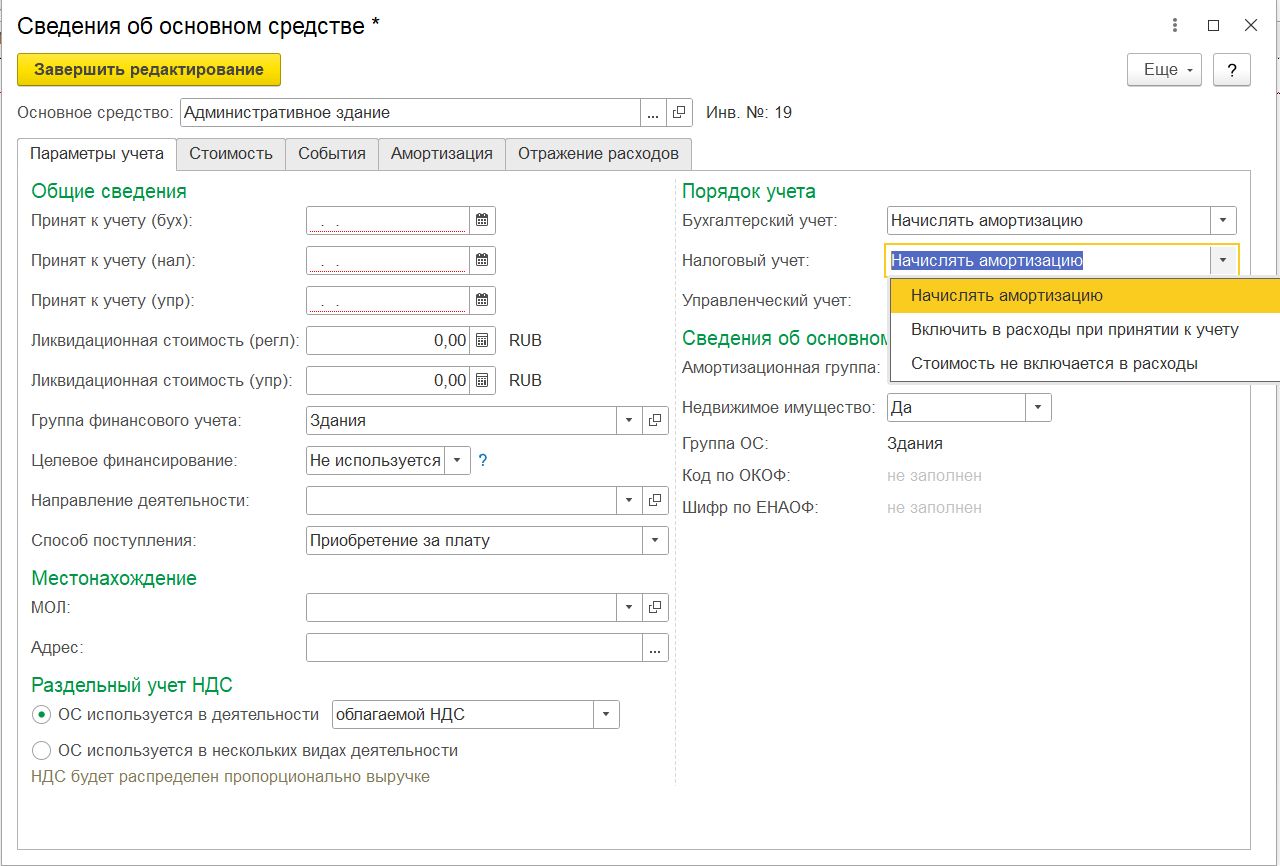Open calculator for Ликвидационная стоимость (регл)
Viewport: 1280px width, 866px height.
click(482, 340)
